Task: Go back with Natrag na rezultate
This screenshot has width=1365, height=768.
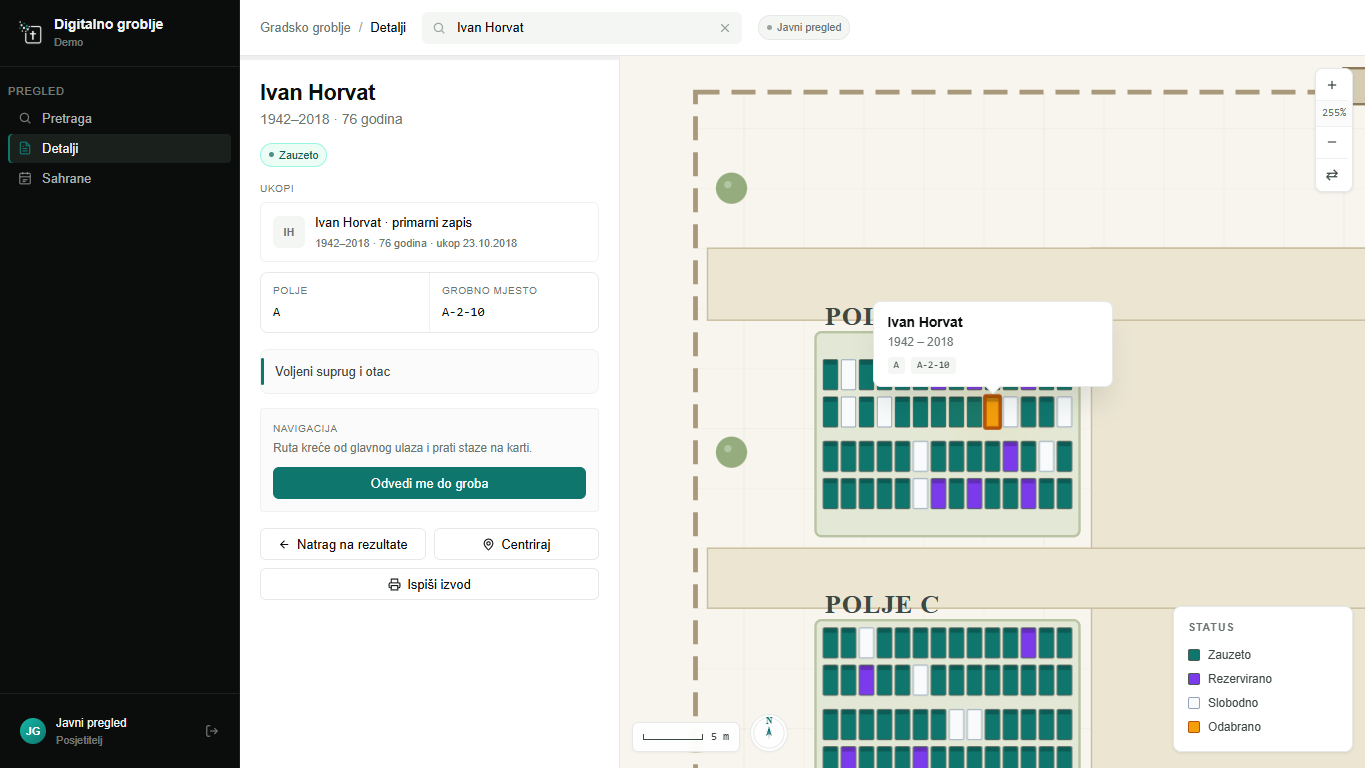Action: coord(343,544)
